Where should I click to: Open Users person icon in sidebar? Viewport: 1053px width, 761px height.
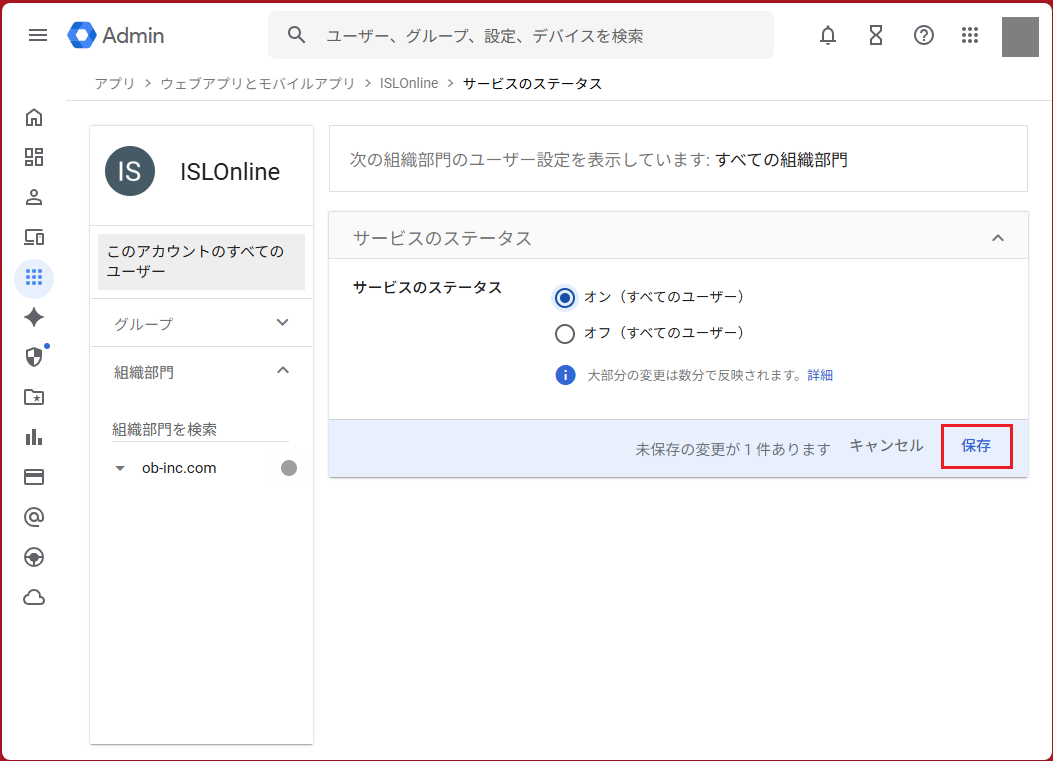pyautogui.click(x=34, y=197)
